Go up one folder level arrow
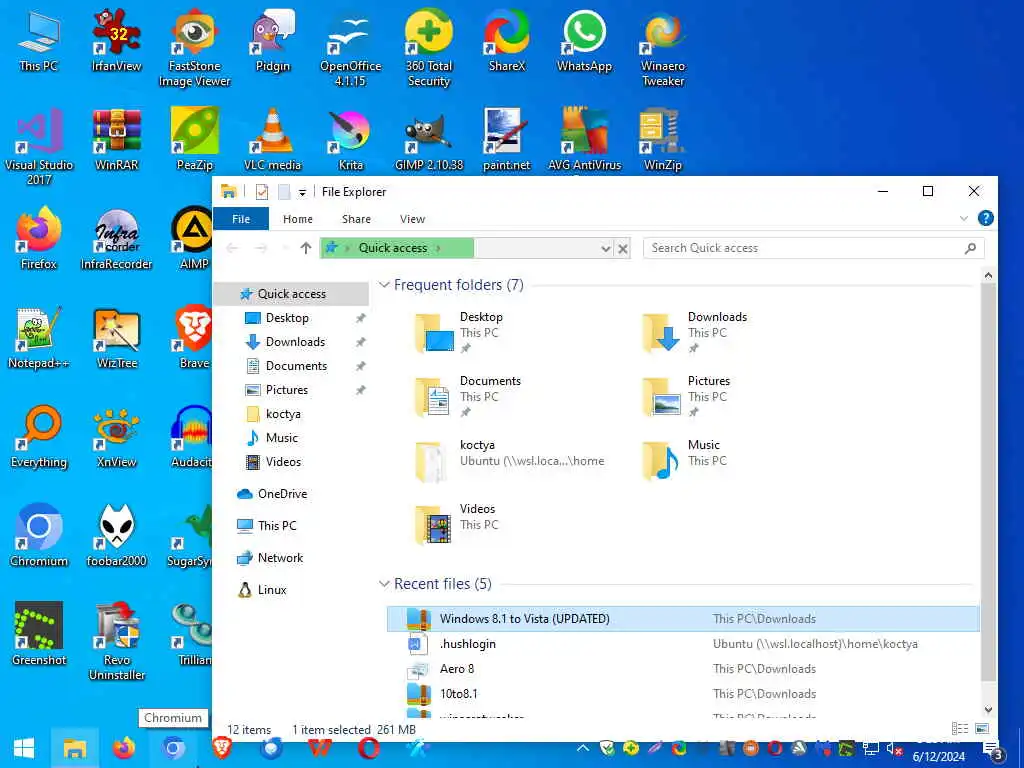Viewport: 1024px width, 768px height. (306, 248)
